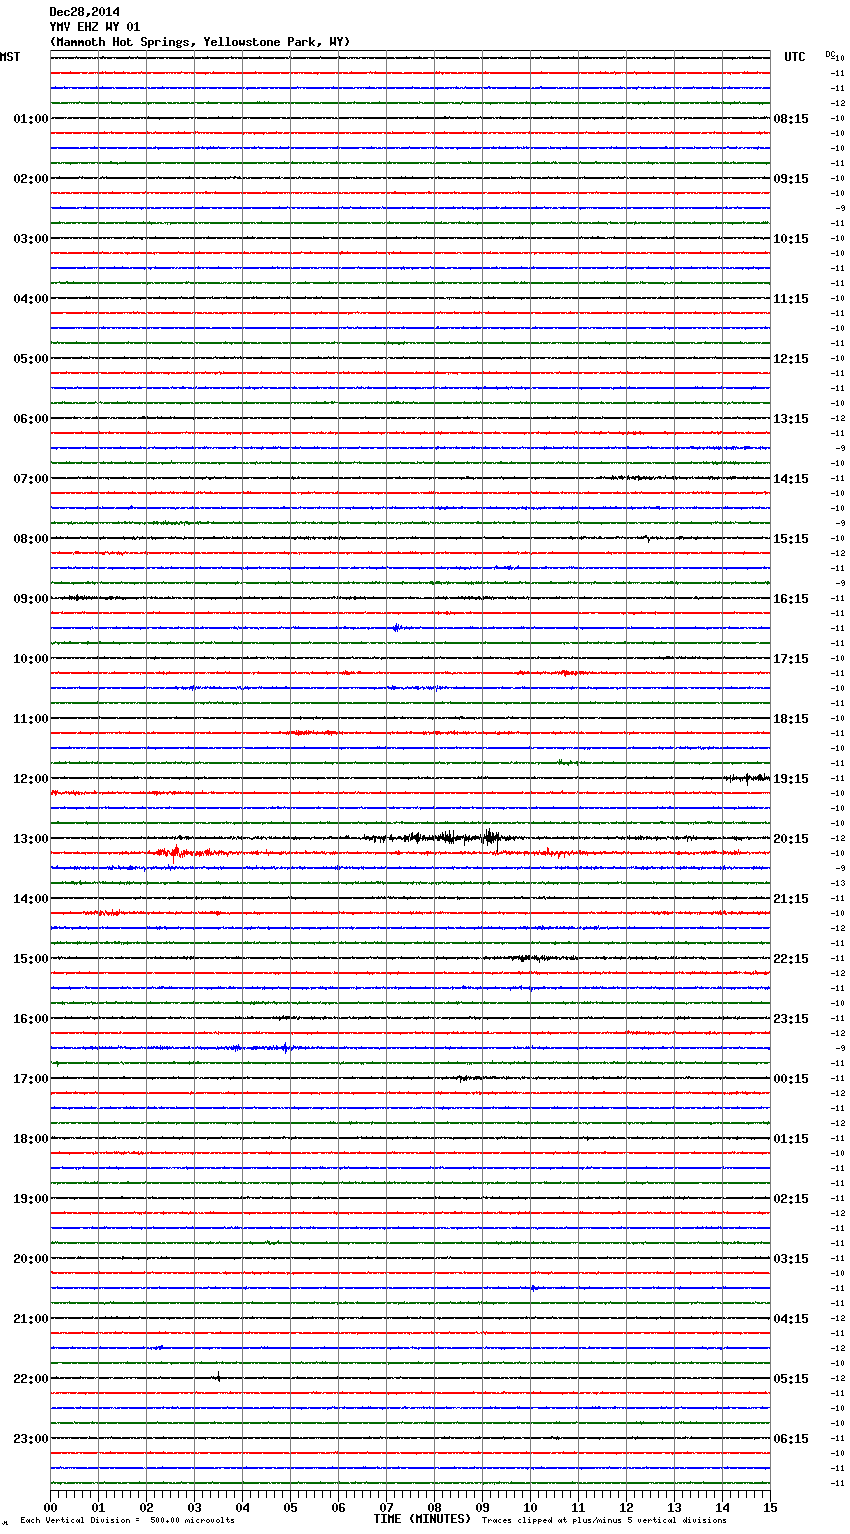Click the 08:15 UTC time label
This screenshot has width=850, height=1534.
coord(791,119)
